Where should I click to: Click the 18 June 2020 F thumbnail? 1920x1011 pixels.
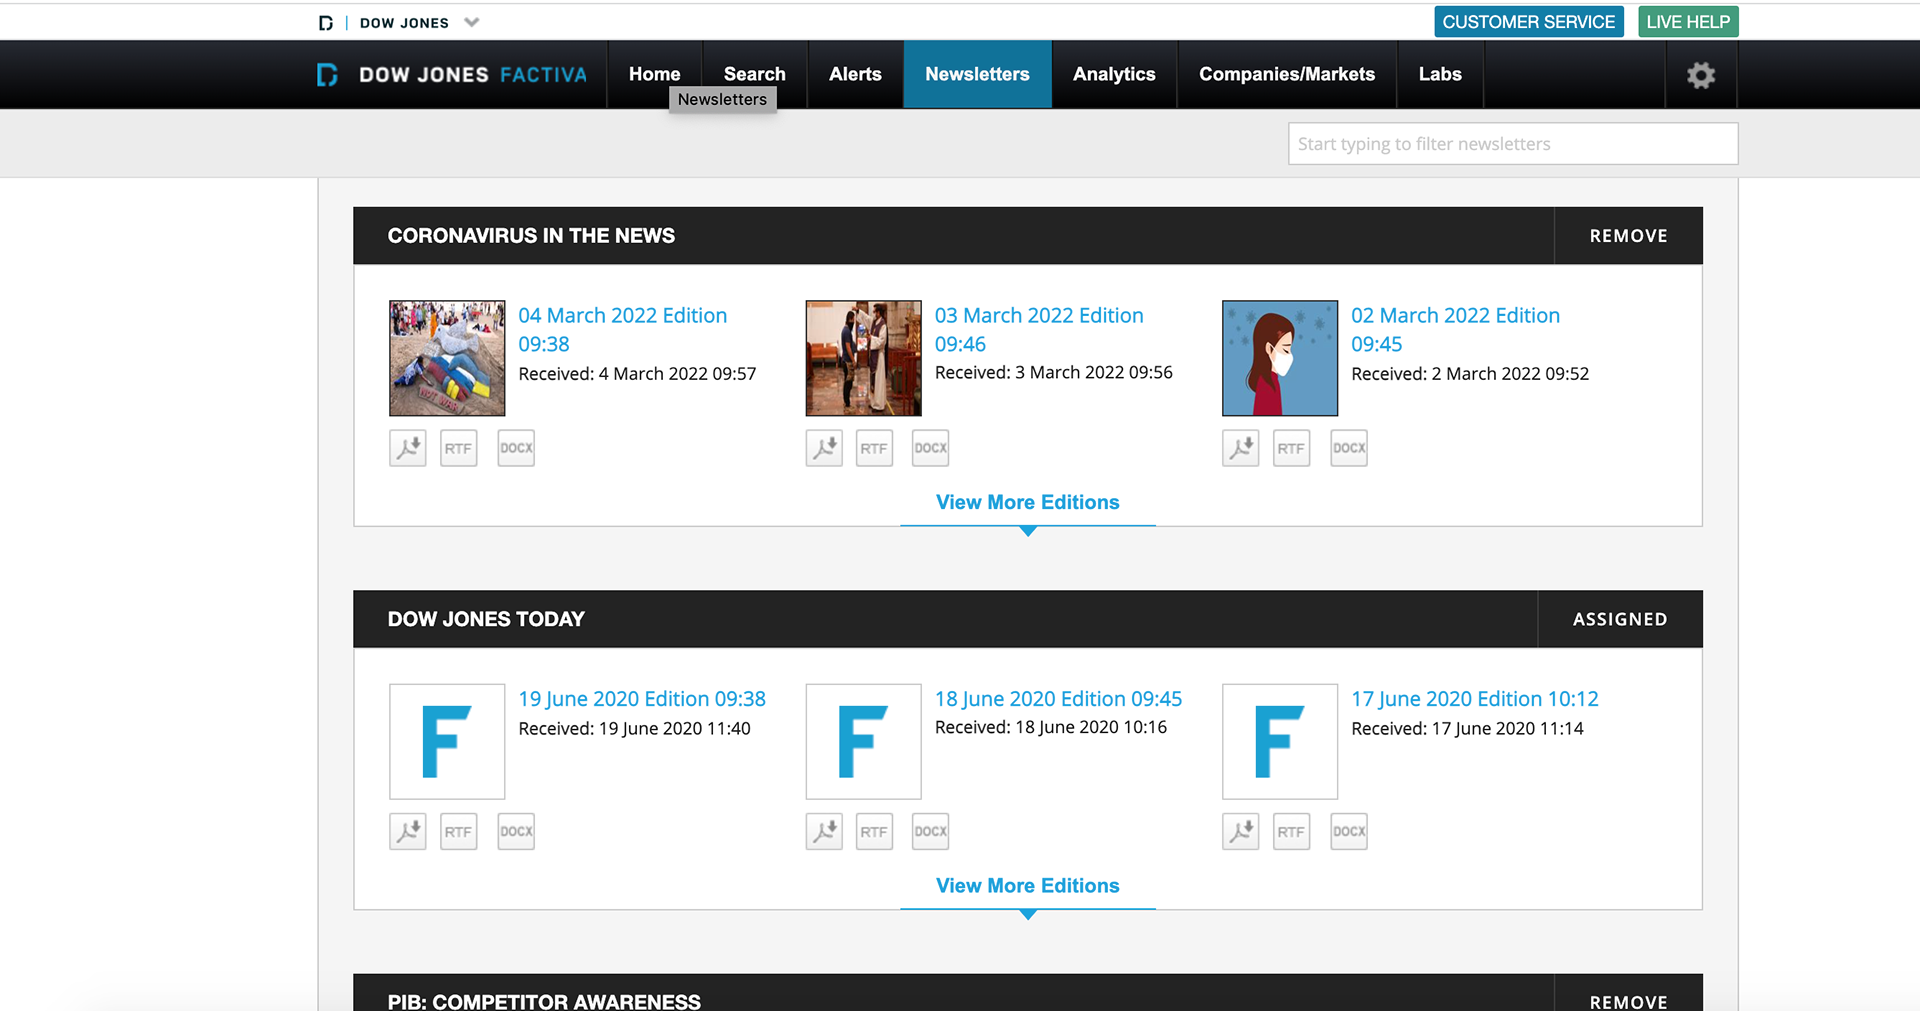tap(863, 741)
